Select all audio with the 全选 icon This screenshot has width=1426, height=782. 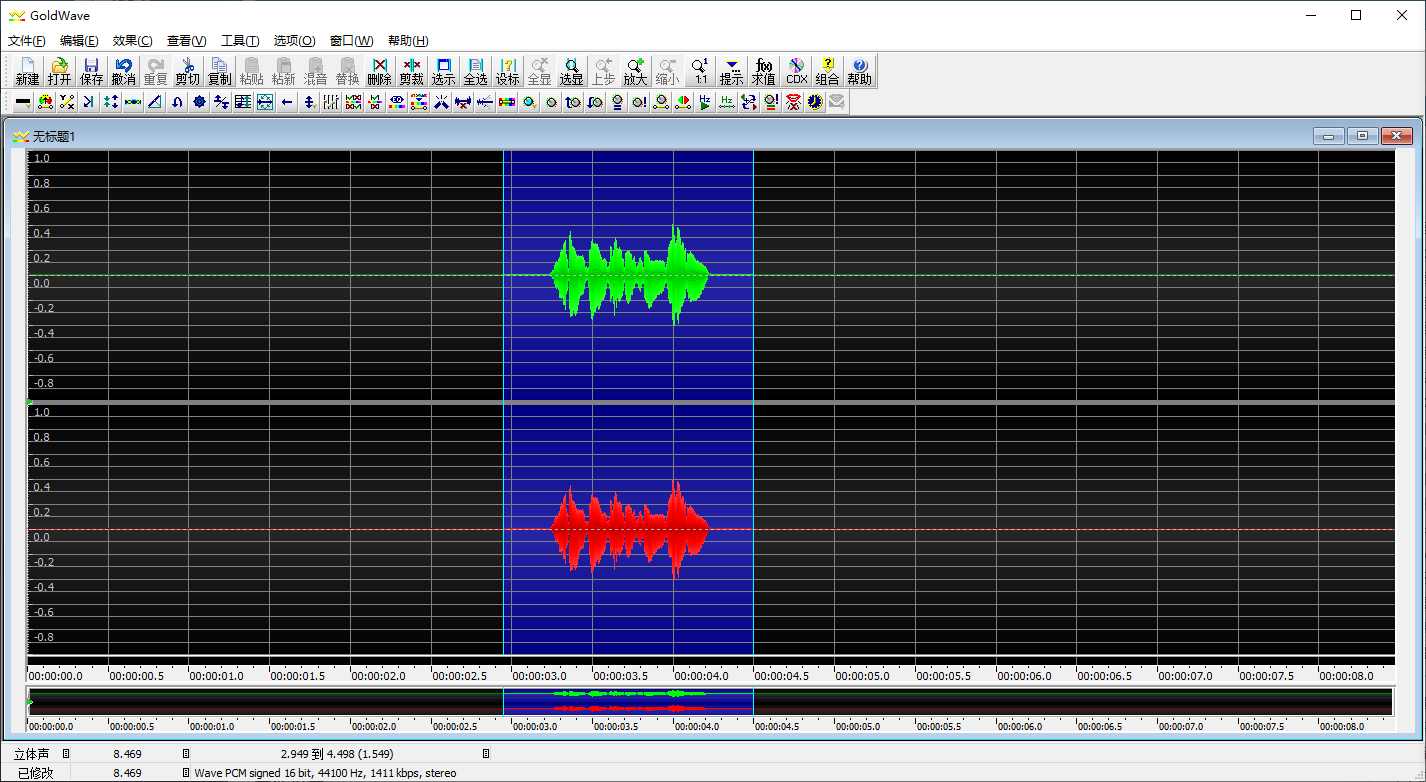click(x=475, y=70)
